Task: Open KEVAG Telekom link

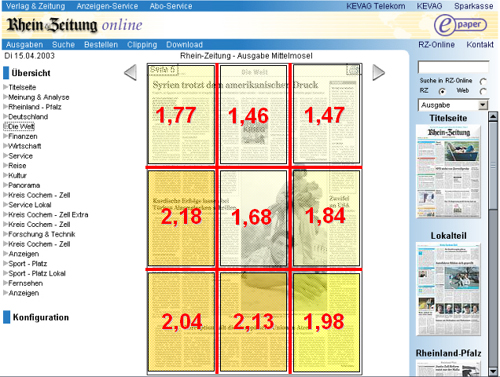Action: point(376,6)
